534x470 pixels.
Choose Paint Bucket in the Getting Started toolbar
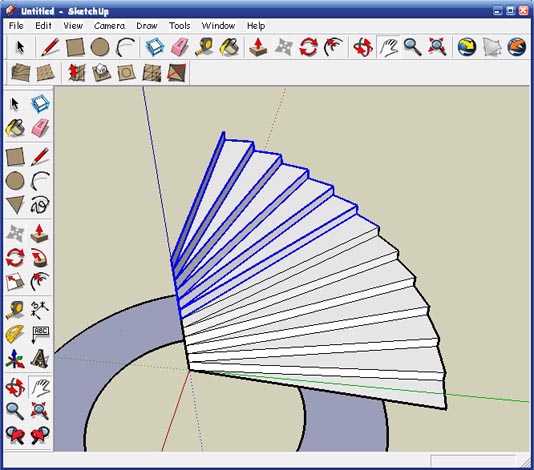(230, 47)
